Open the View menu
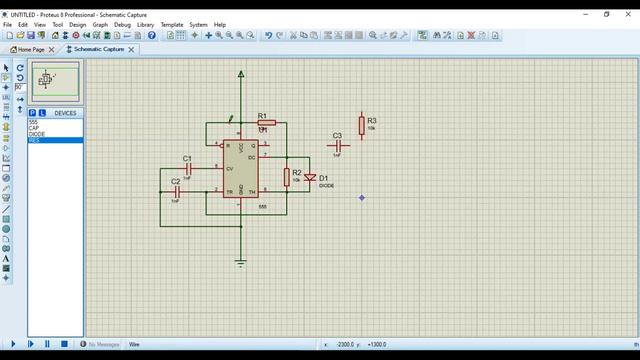Image resolution: width=640 pixels, height=360 pixels. [x=40, y=24]
